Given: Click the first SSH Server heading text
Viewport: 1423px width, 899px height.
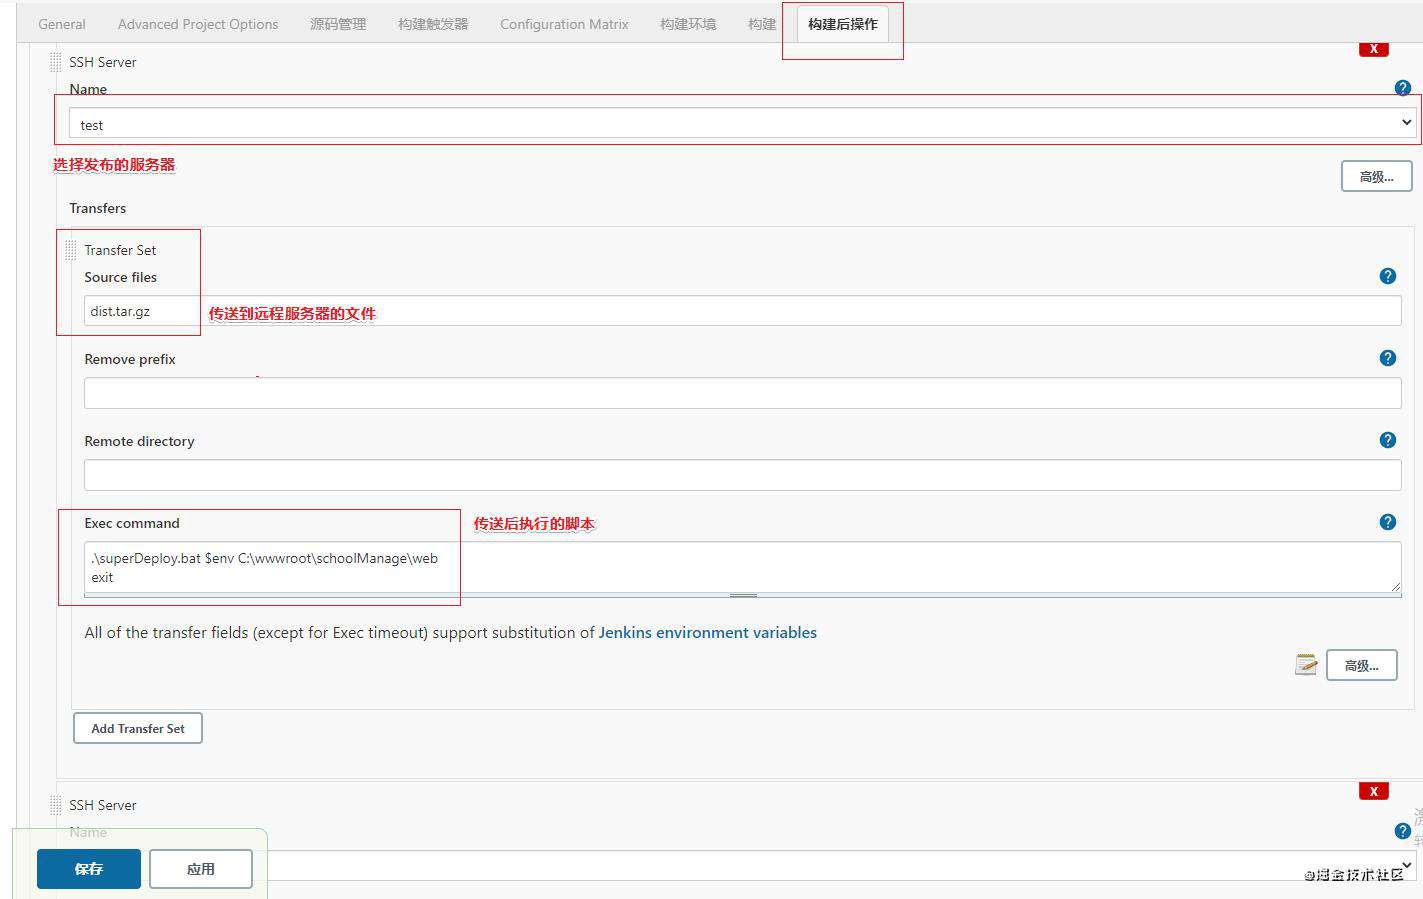Looking at the screenshot, I should [102, 62].
